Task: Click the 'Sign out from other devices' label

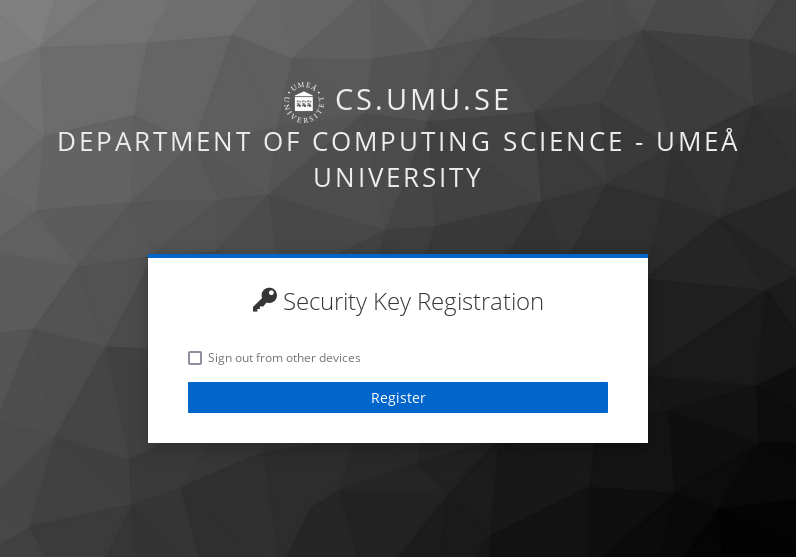Action: coord(284,358)
